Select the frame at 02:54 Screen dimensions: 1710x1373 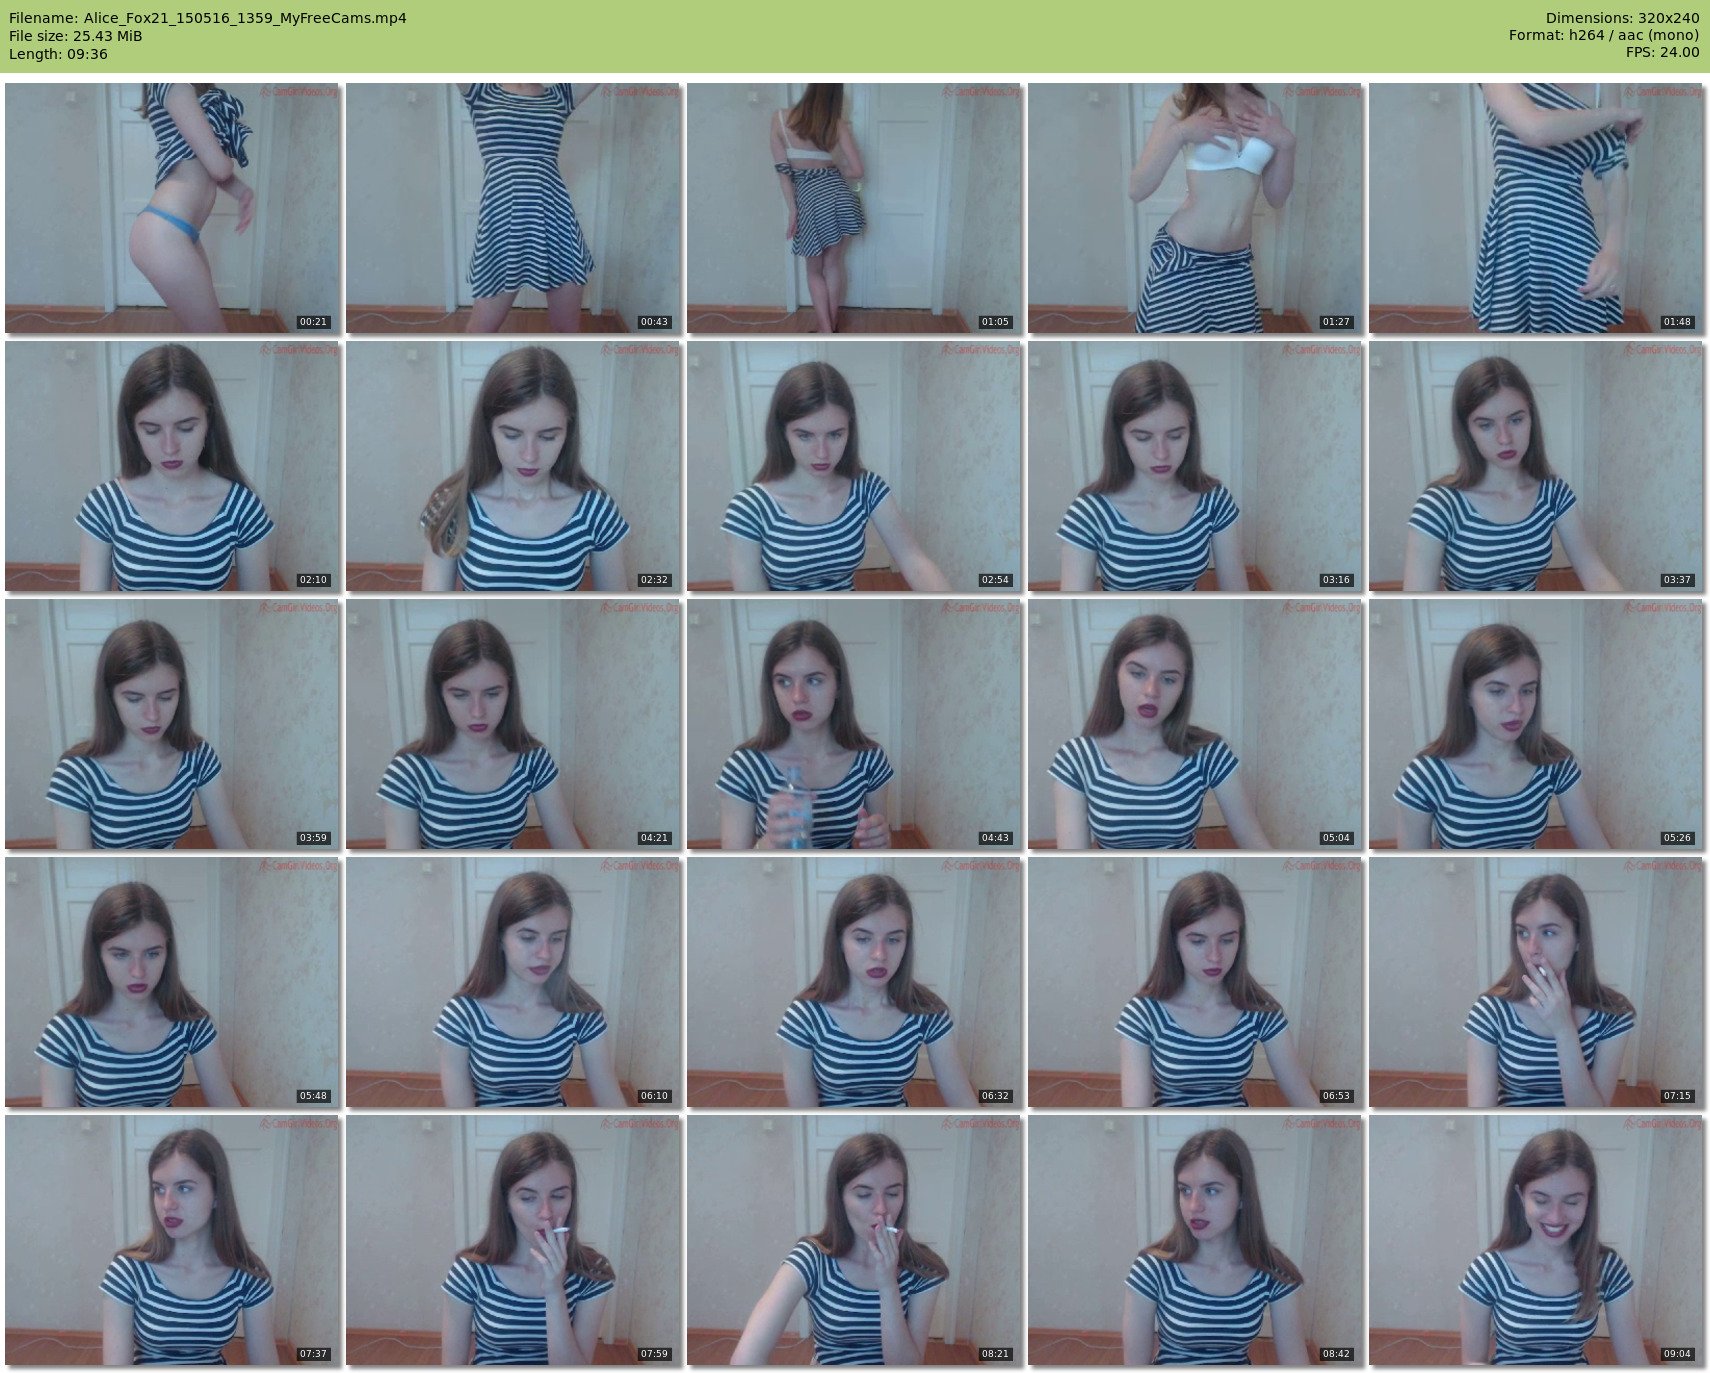click(854, 466)
